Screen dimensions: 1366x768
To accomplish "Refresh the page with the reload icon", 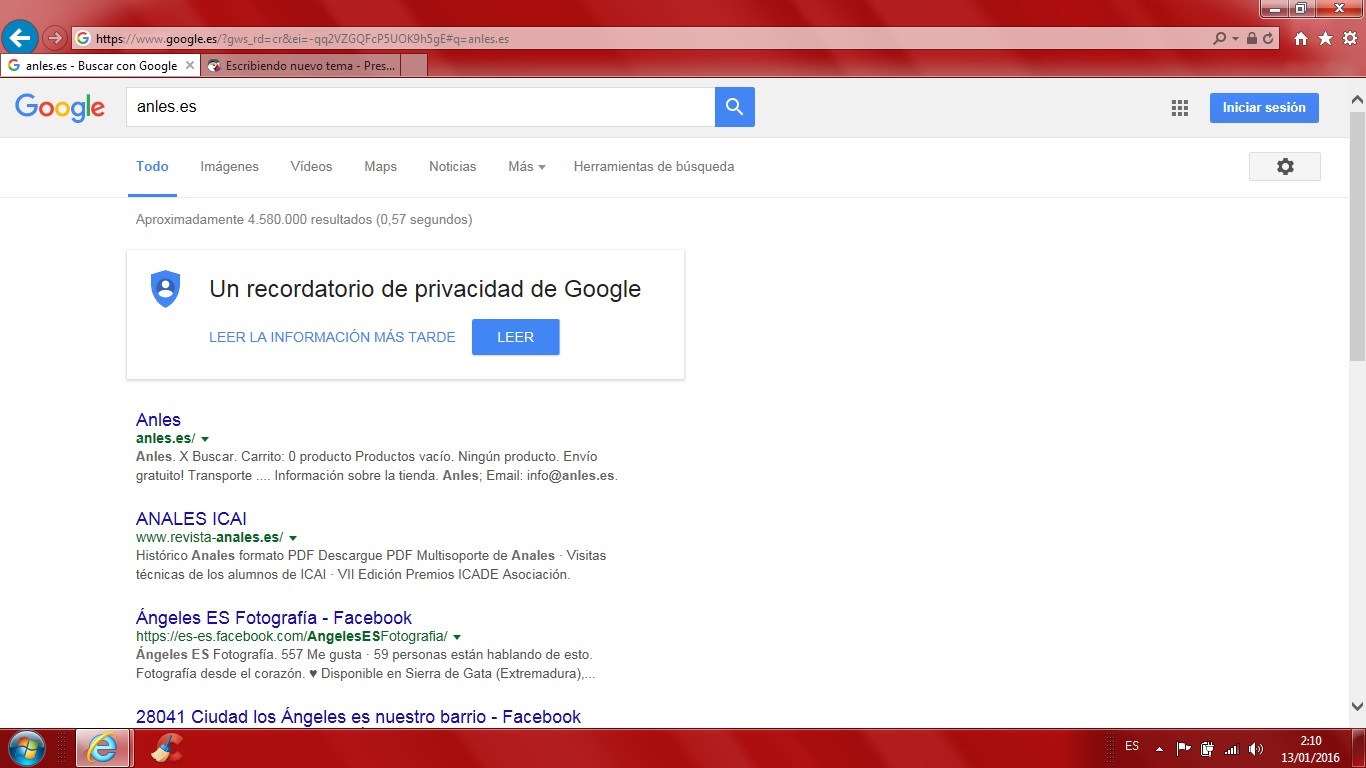I will tap(1268, 39).
